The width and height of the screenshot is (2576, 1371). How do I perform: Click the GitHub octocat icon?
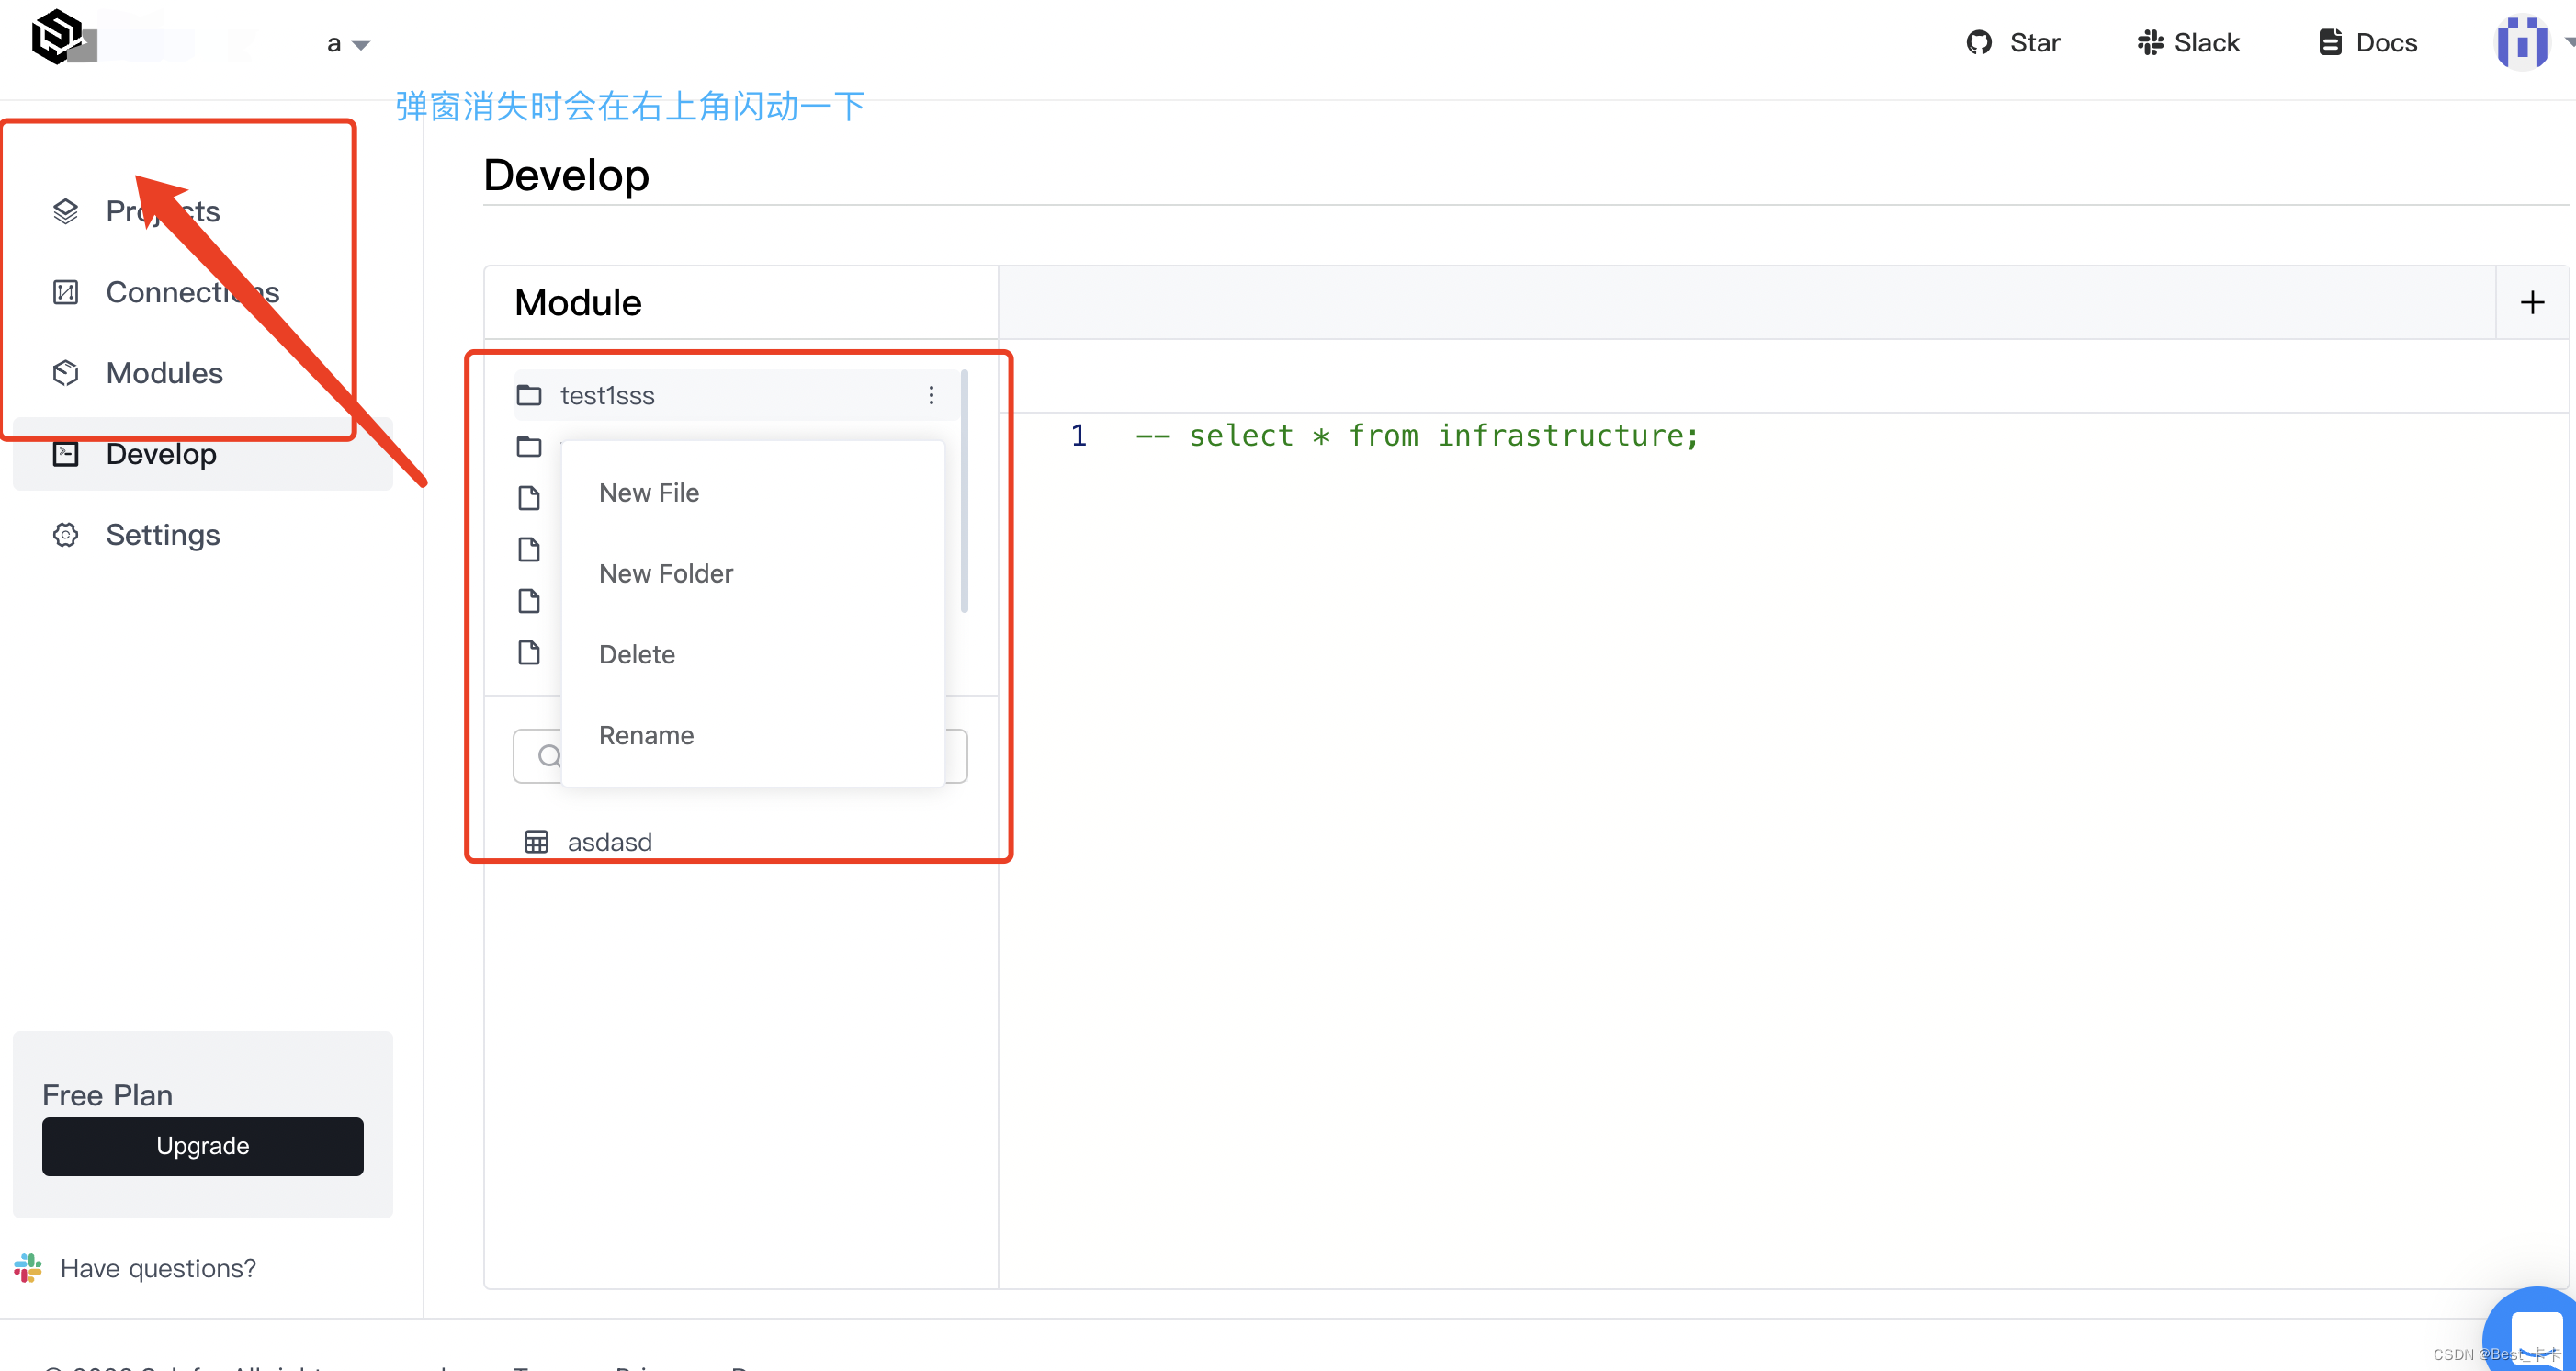pos(1979,43)
